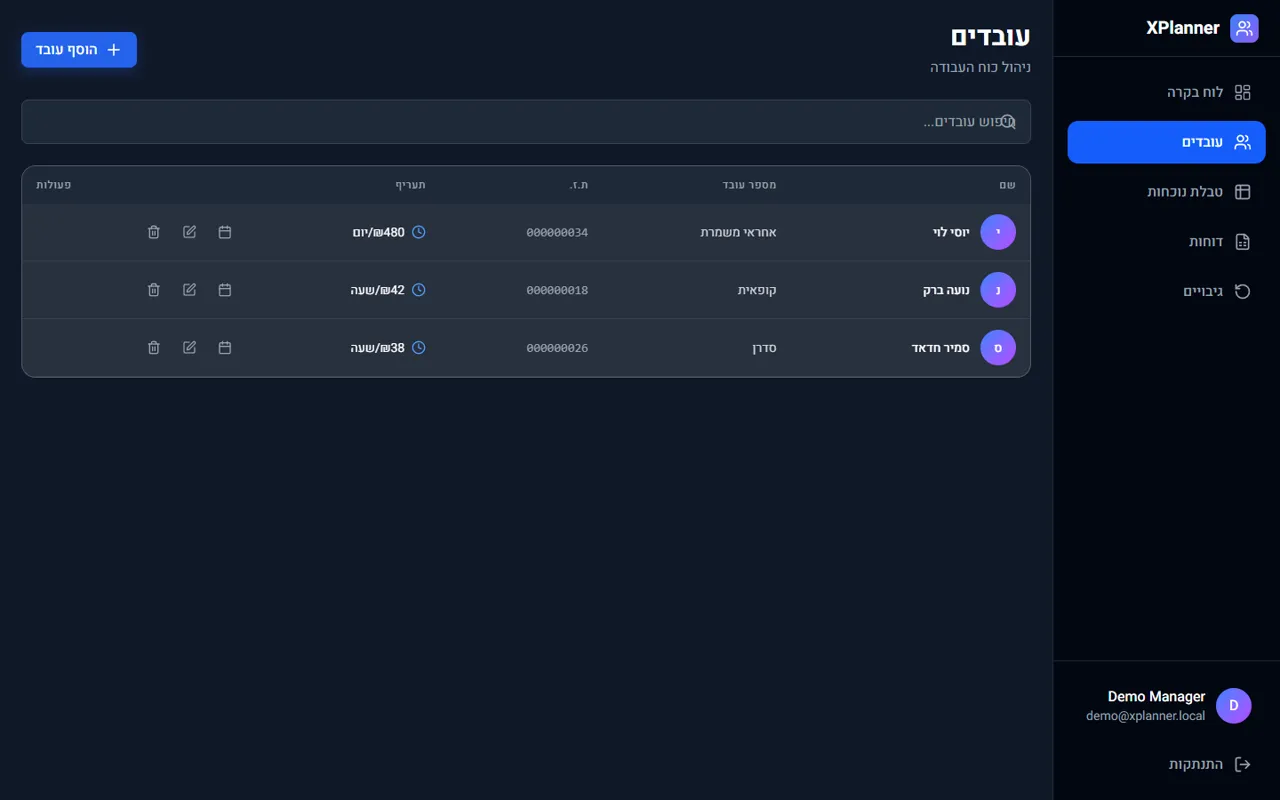
Task: Delete employee סמיר חדאד
Action: 154,348
